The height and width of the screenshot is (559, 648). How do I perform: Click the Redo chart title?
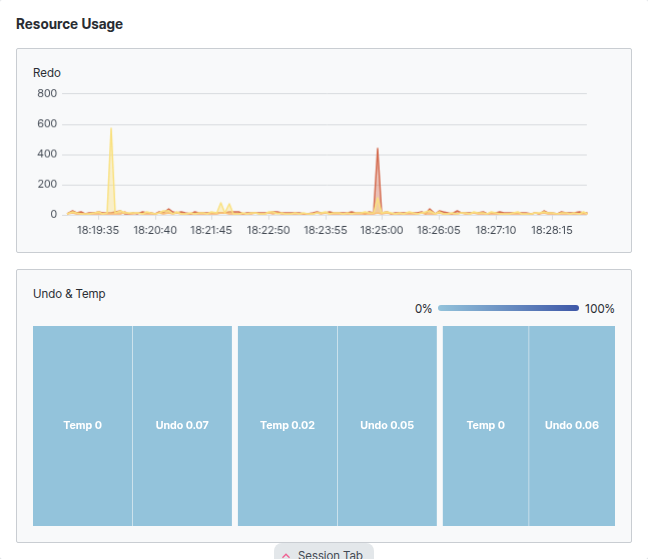pos(47,73)
